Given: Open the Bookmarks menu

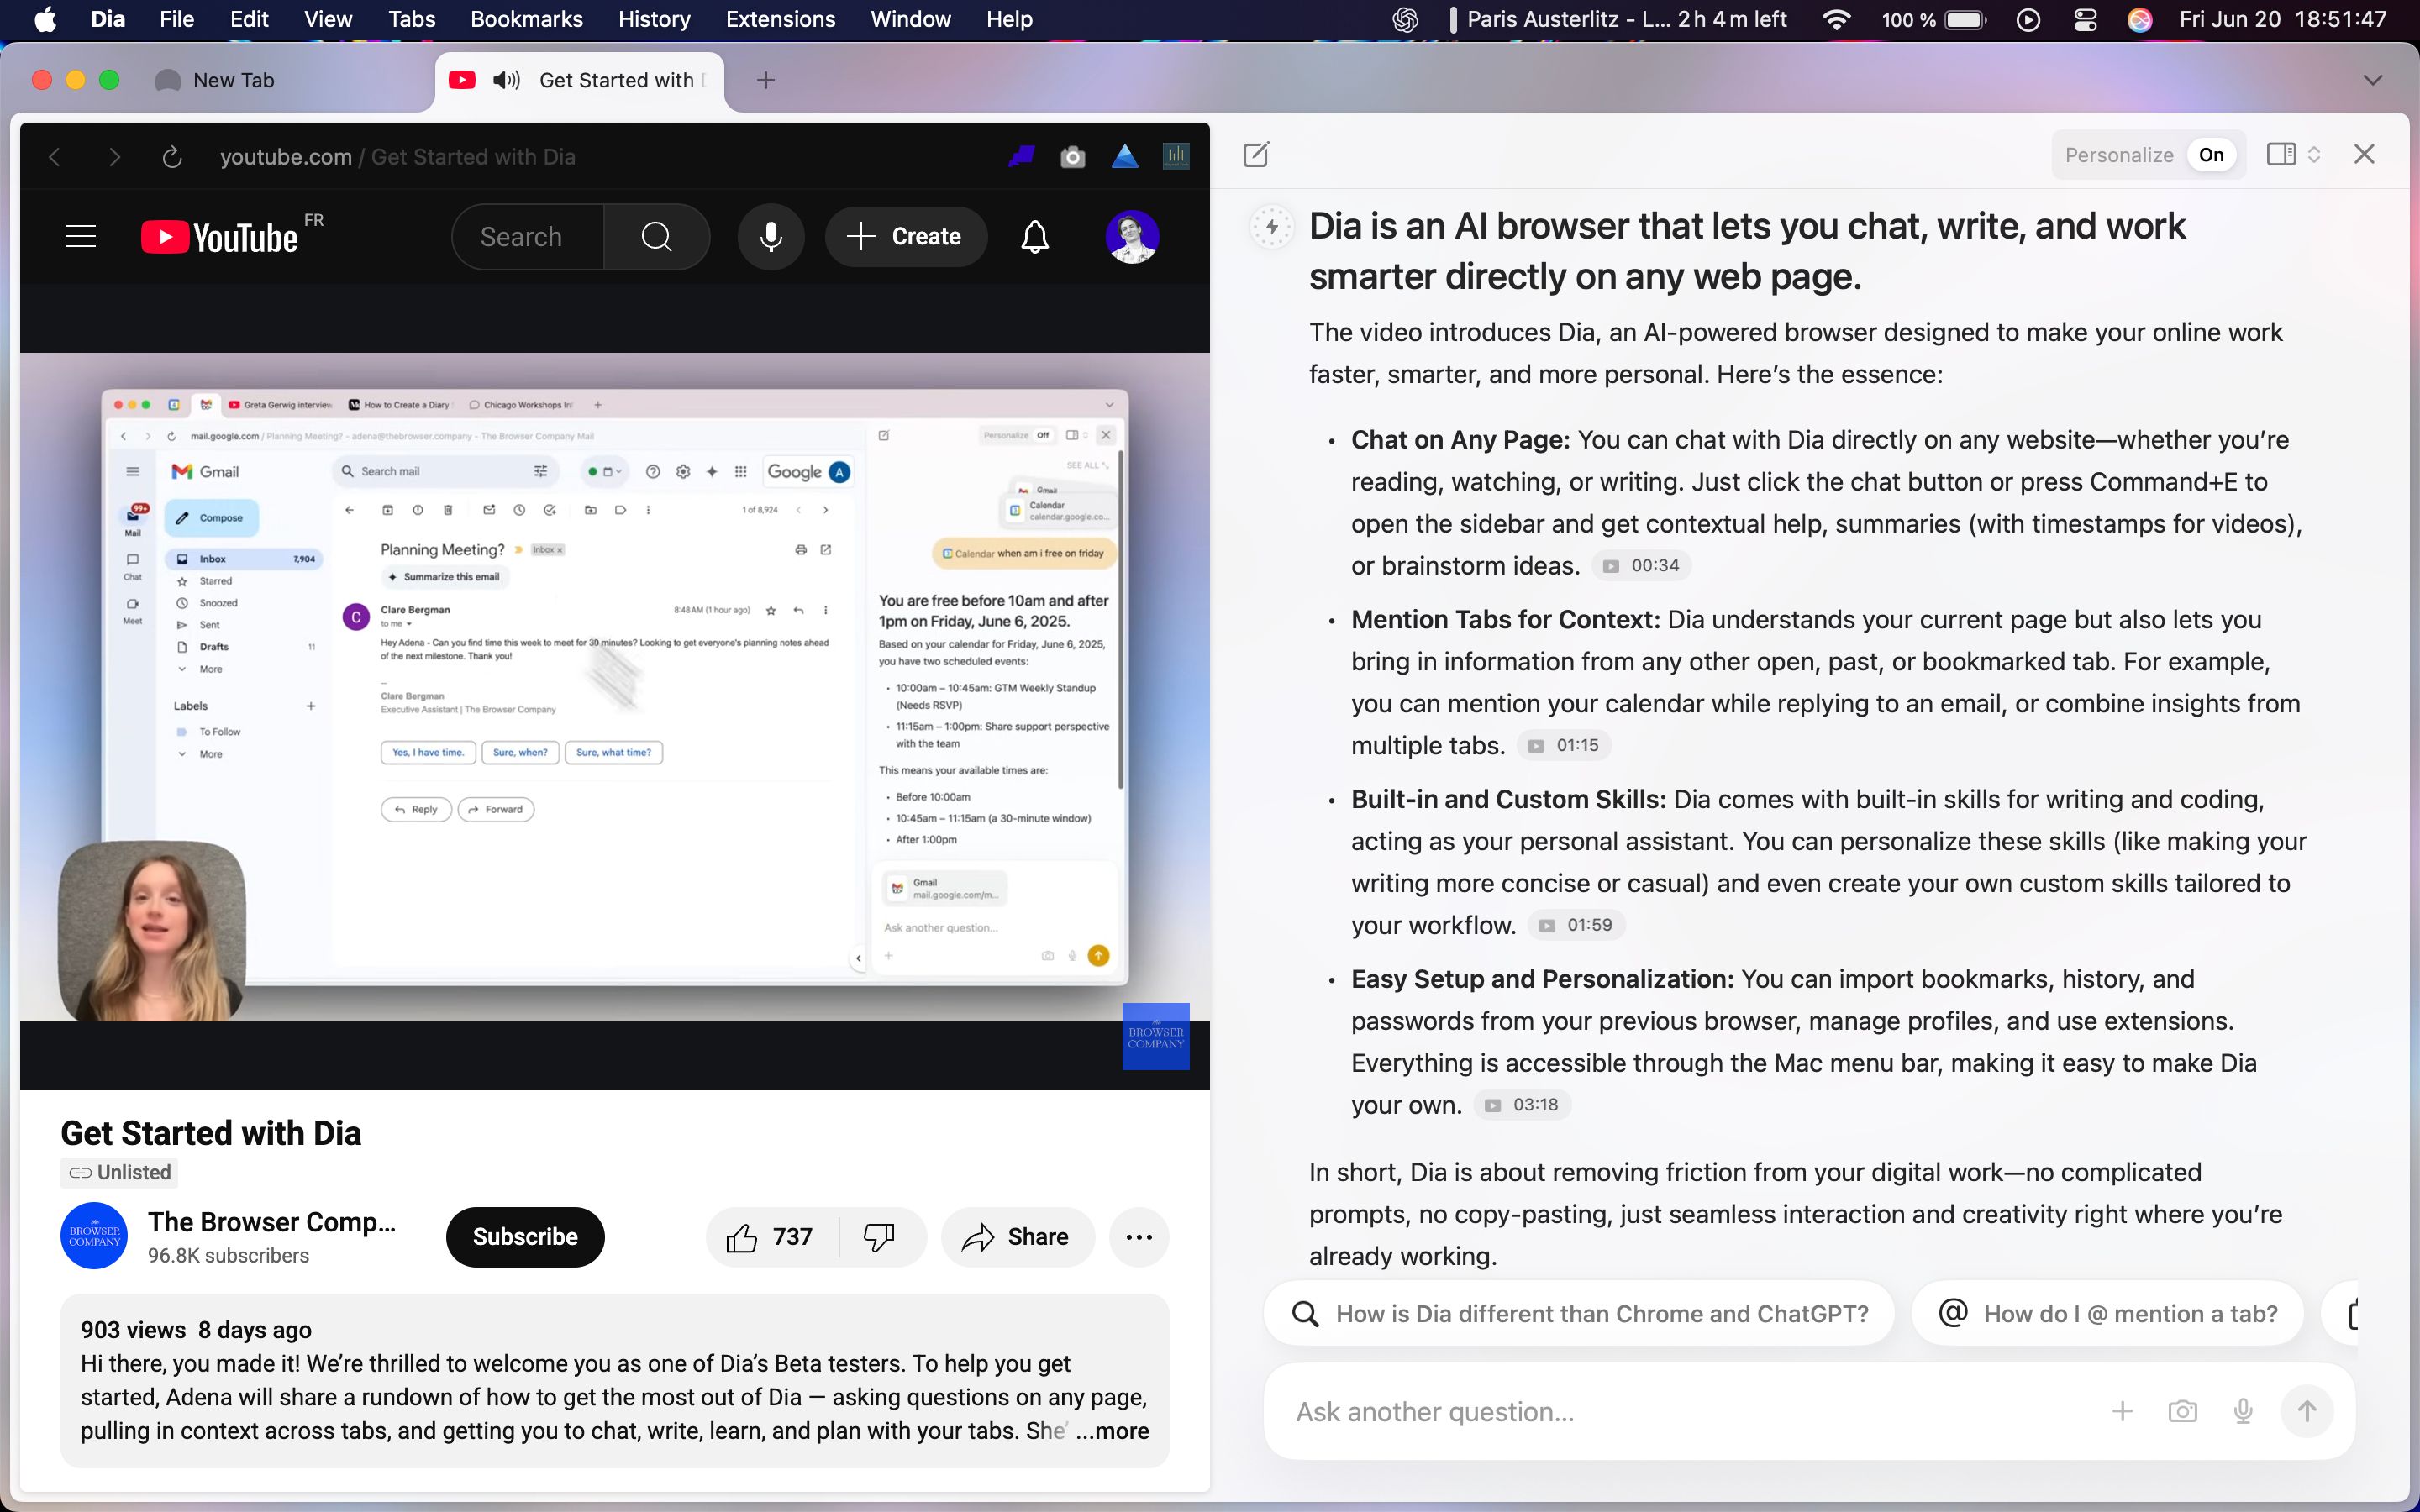Looking at the screenshot, I should point(527,19).
